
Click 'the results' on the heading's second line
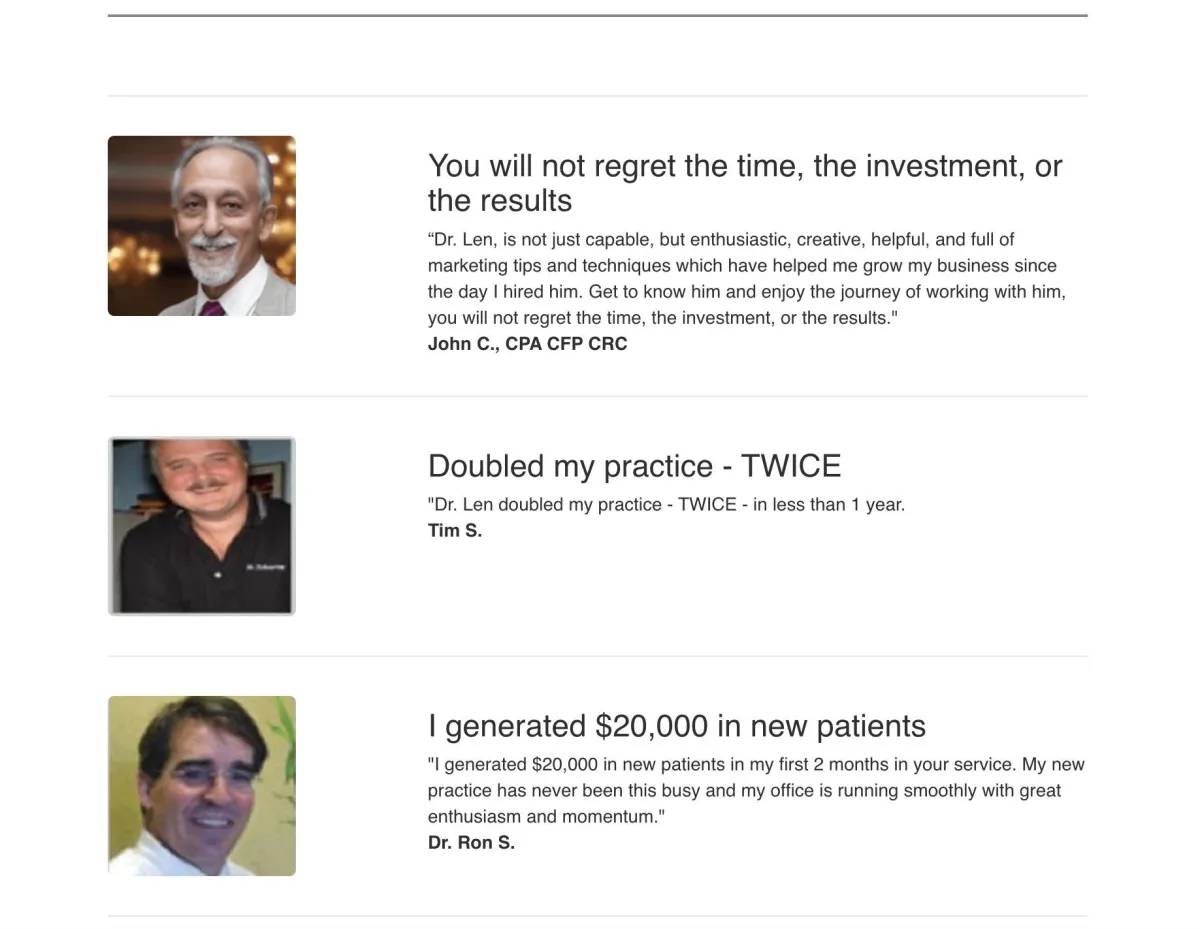tap(499, 201)
